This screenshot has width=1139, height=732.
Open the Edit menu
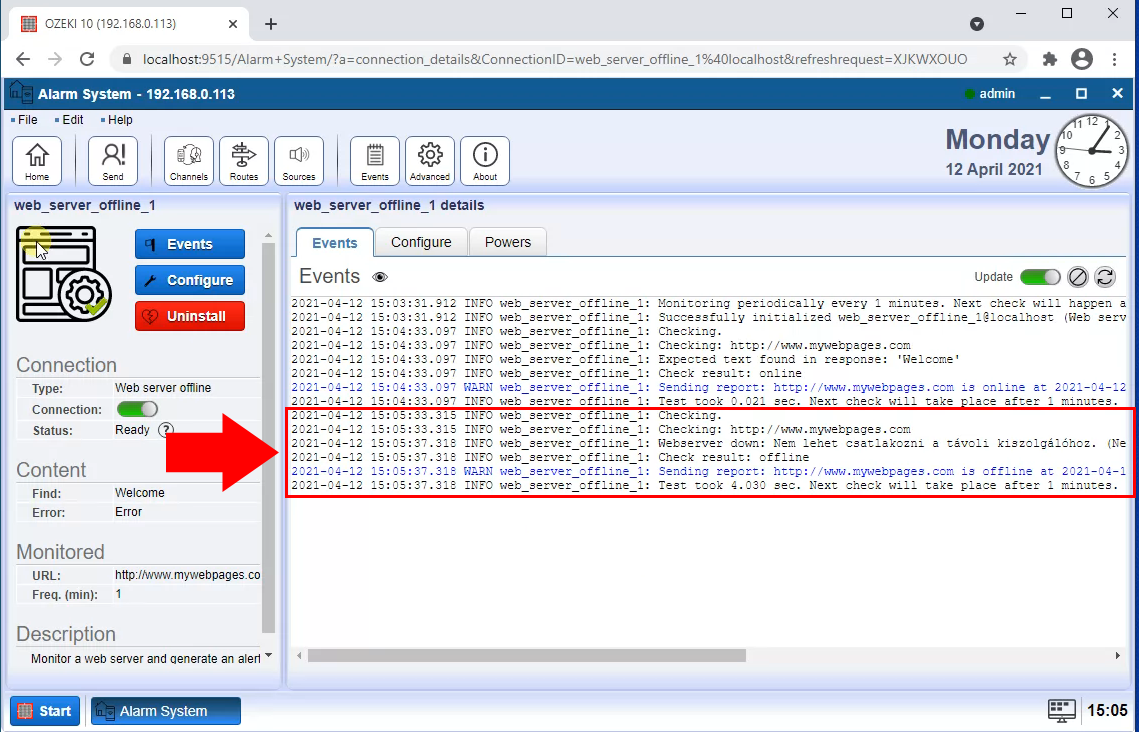point(73,120)
